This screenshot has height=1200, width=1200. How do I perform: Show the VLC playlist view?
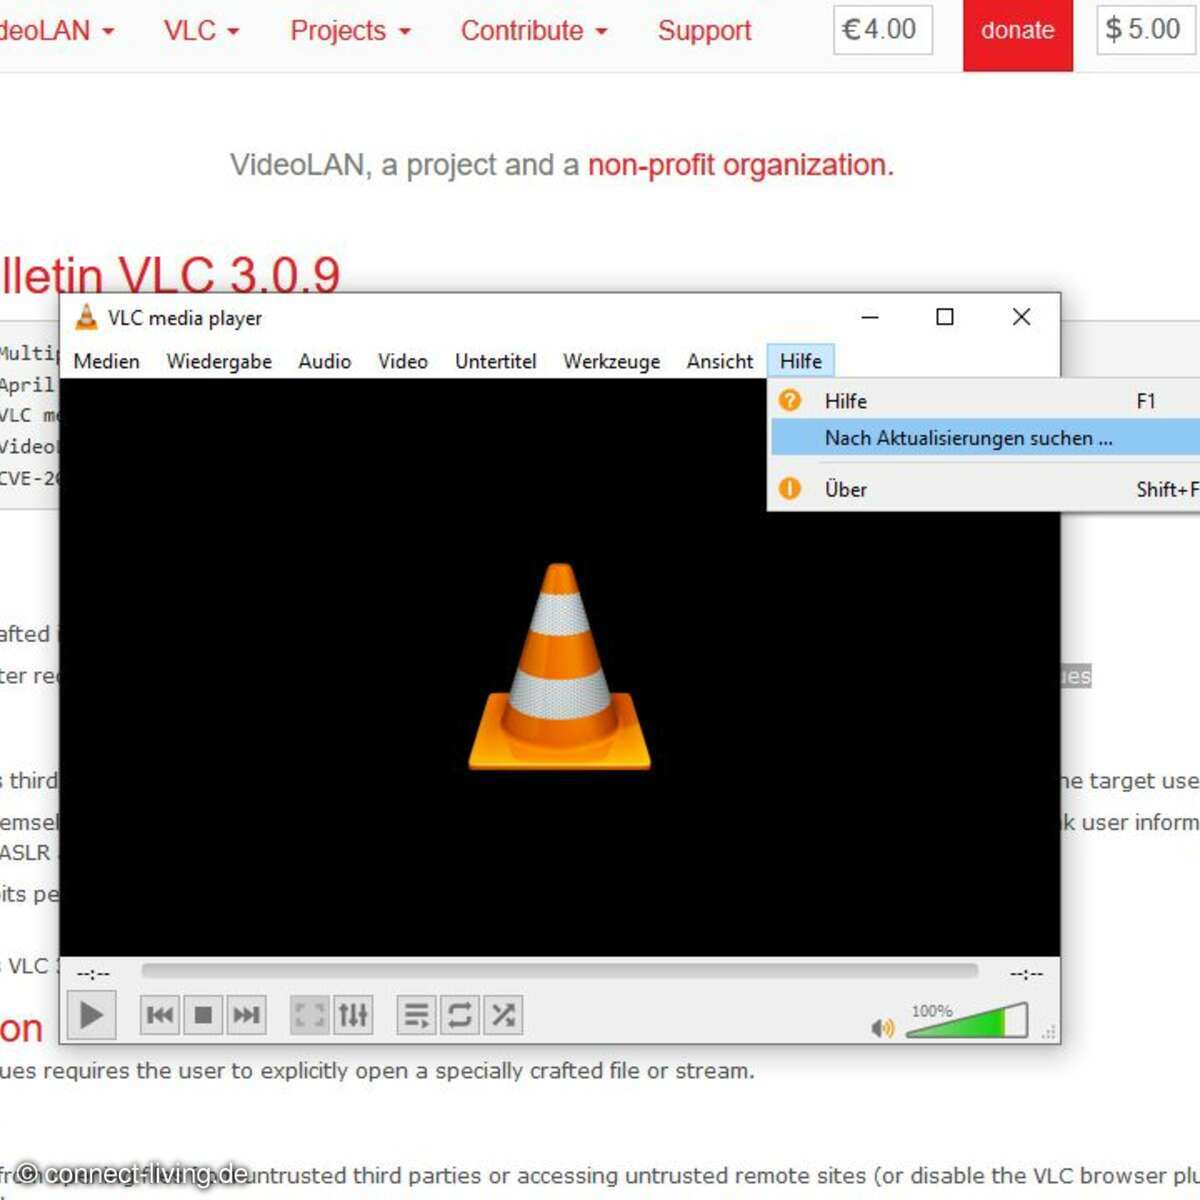(414, 1014)
